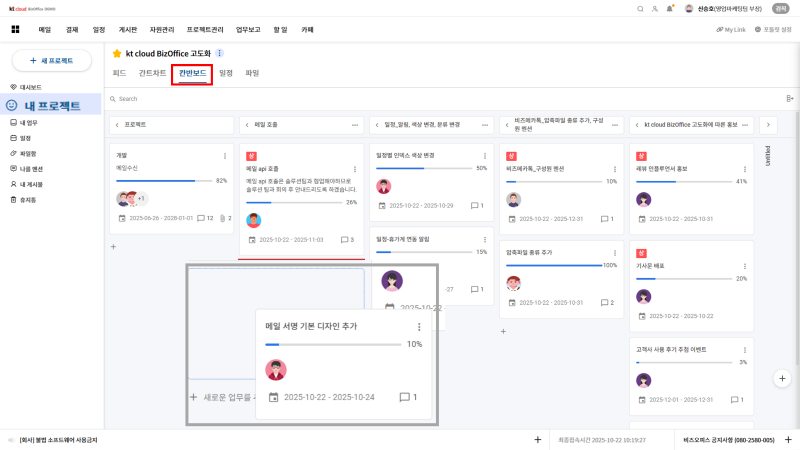Screen dimensions: 800x450
Task: Open comments icon on 메일 api 호출 card
Action: (343, 240)
